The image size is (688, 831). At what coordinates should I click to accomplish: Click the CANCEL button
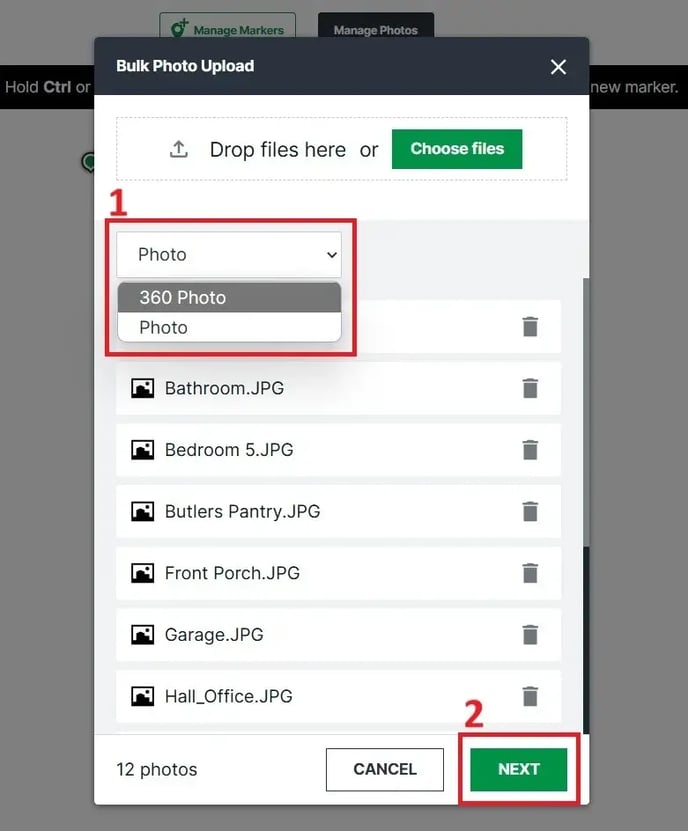click(x=384, y=769)
